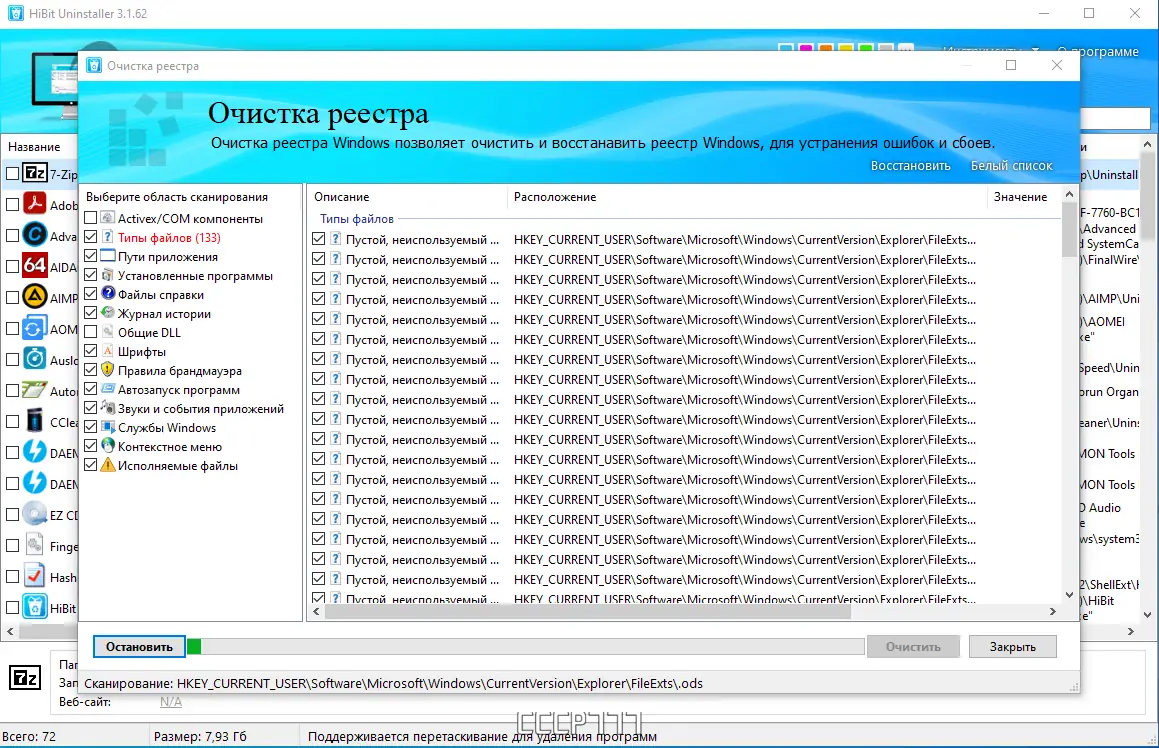The image size is (1159, 748).
Task: Click the Закрыть button
Action: coord(1013,647)
